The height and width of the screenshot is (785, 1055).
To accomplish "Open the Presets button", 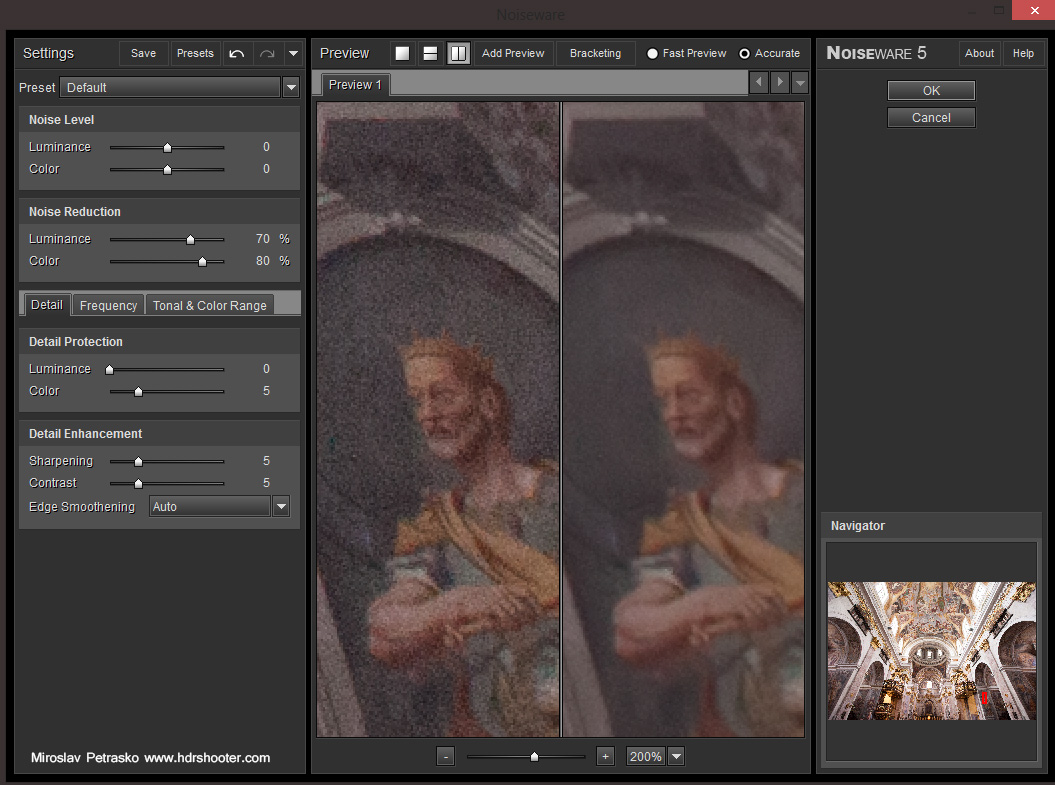I will [195, 53].
